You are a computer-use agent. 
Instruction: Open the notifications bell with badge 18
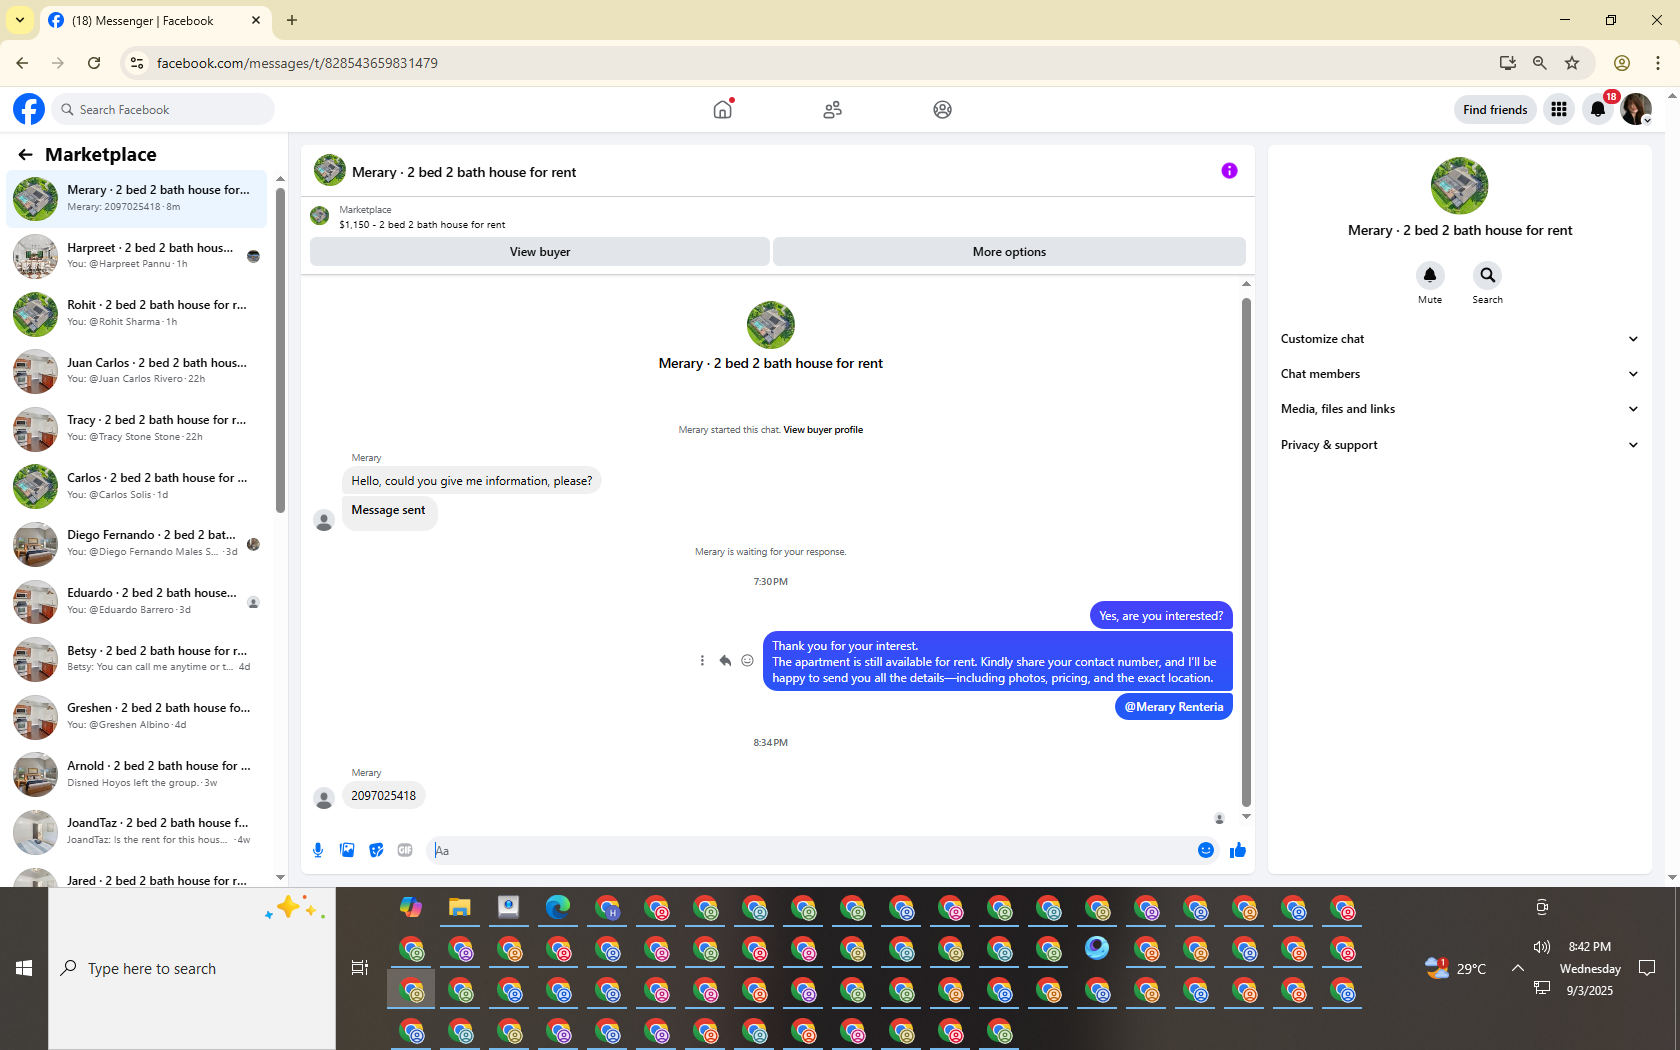1598,109
